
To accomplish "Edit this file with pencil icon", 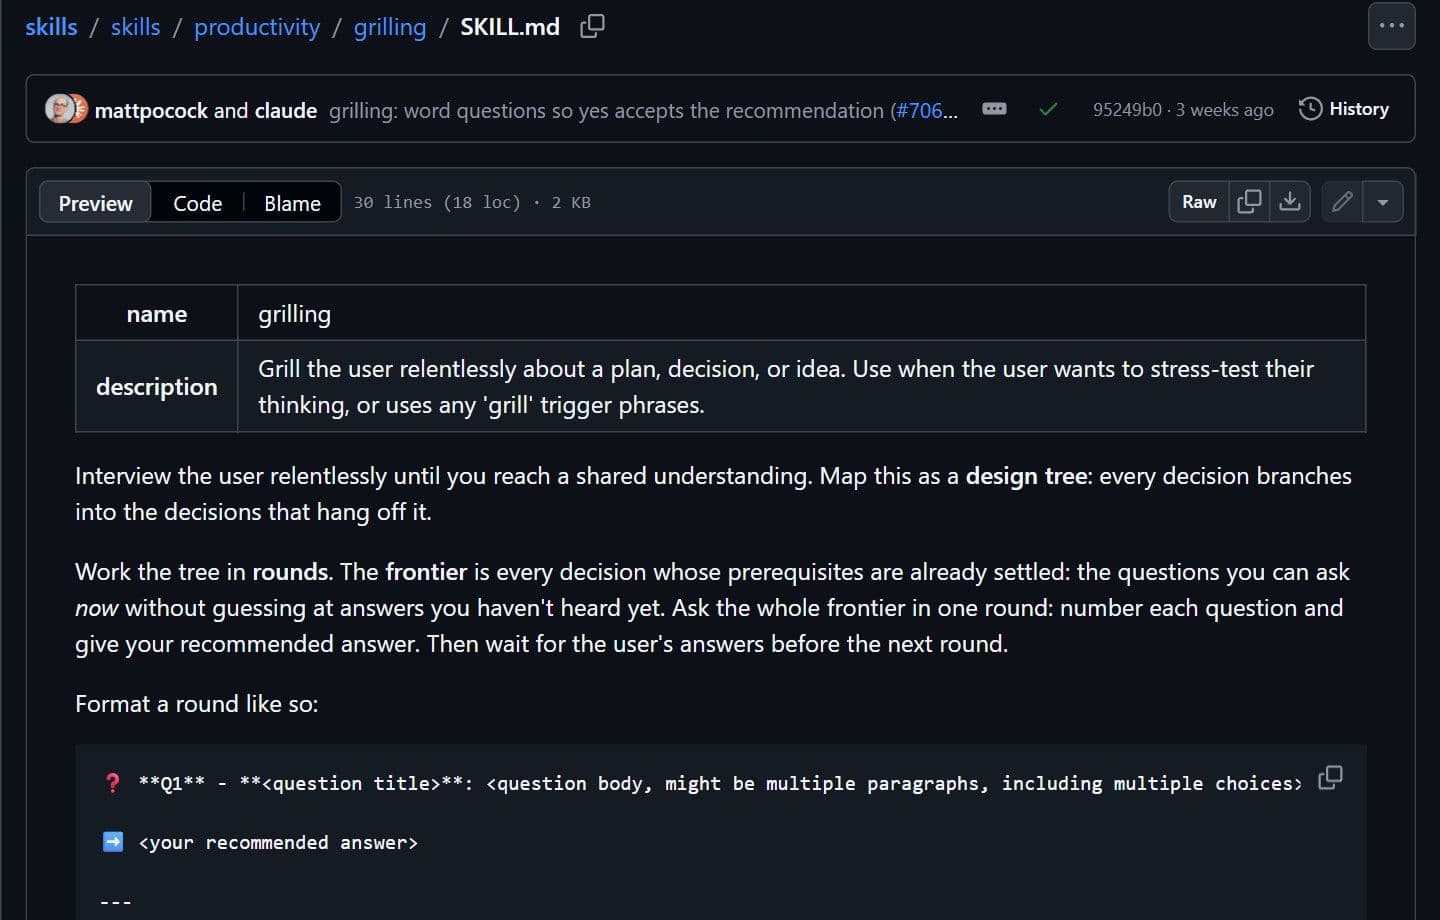I will (x=1342, y=202).
